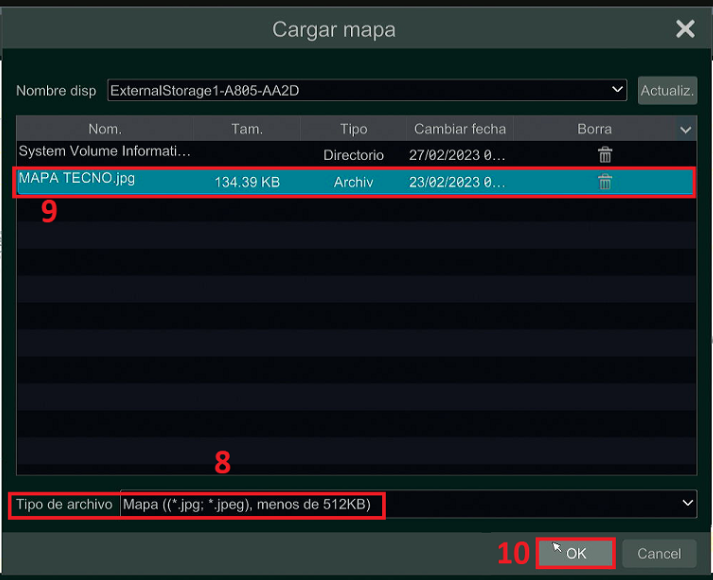Image resolution: width=713 pixels, height=580 pixels.
Task: Click the 23/02/2023 date cell
Action: [x=457, y=183]
